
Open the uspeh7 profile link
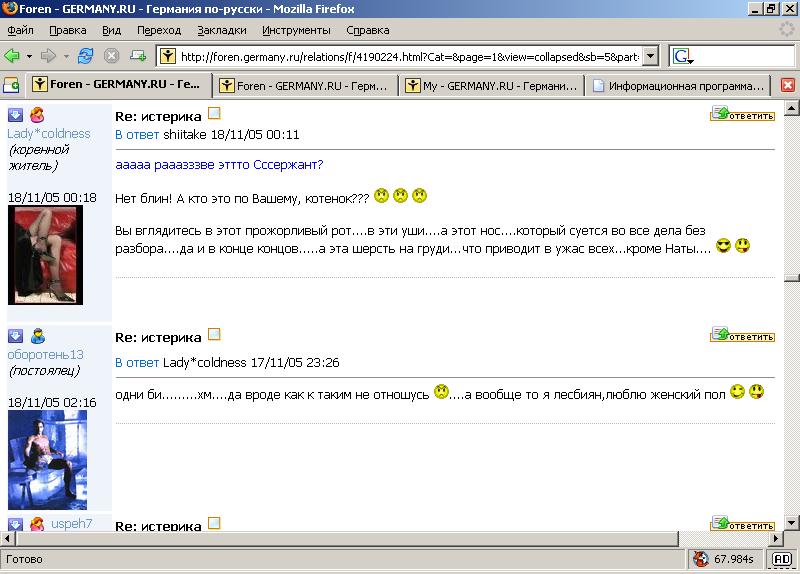(x=71, y=523)
